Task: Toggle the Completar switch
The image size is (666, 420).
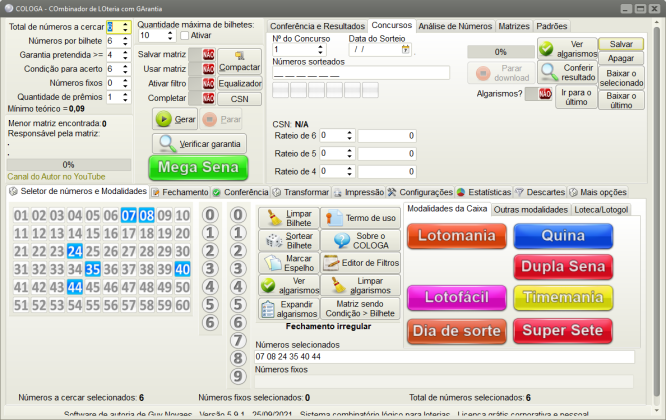Action: (x=202, y=98)
